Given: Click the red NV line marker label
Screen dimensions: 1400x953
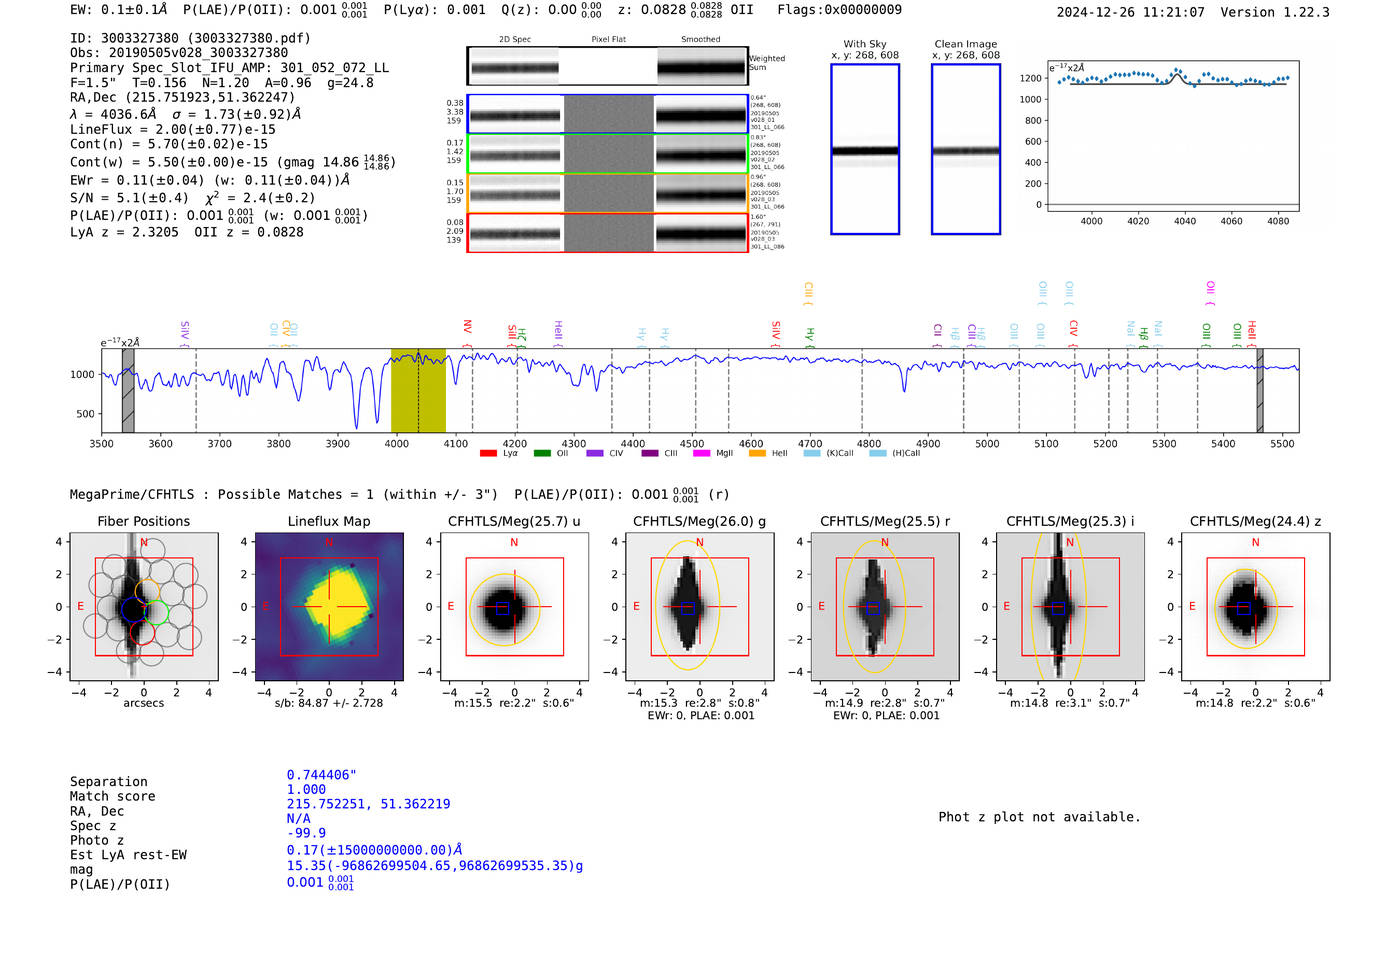Looking at the screenshot, I should point(467,334).
